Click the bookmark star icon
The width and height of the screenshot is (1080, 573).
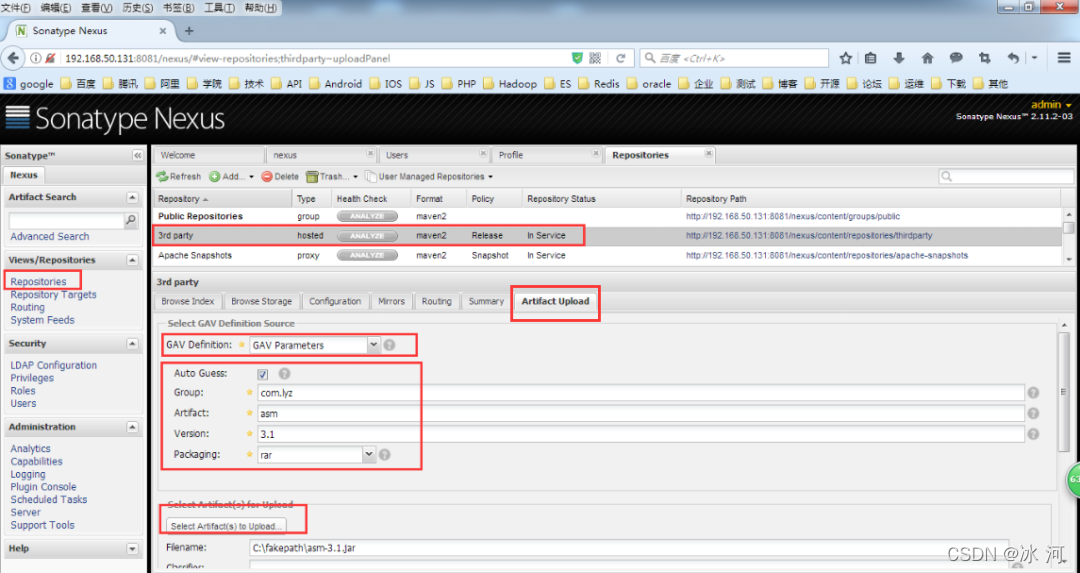point(846,59)
